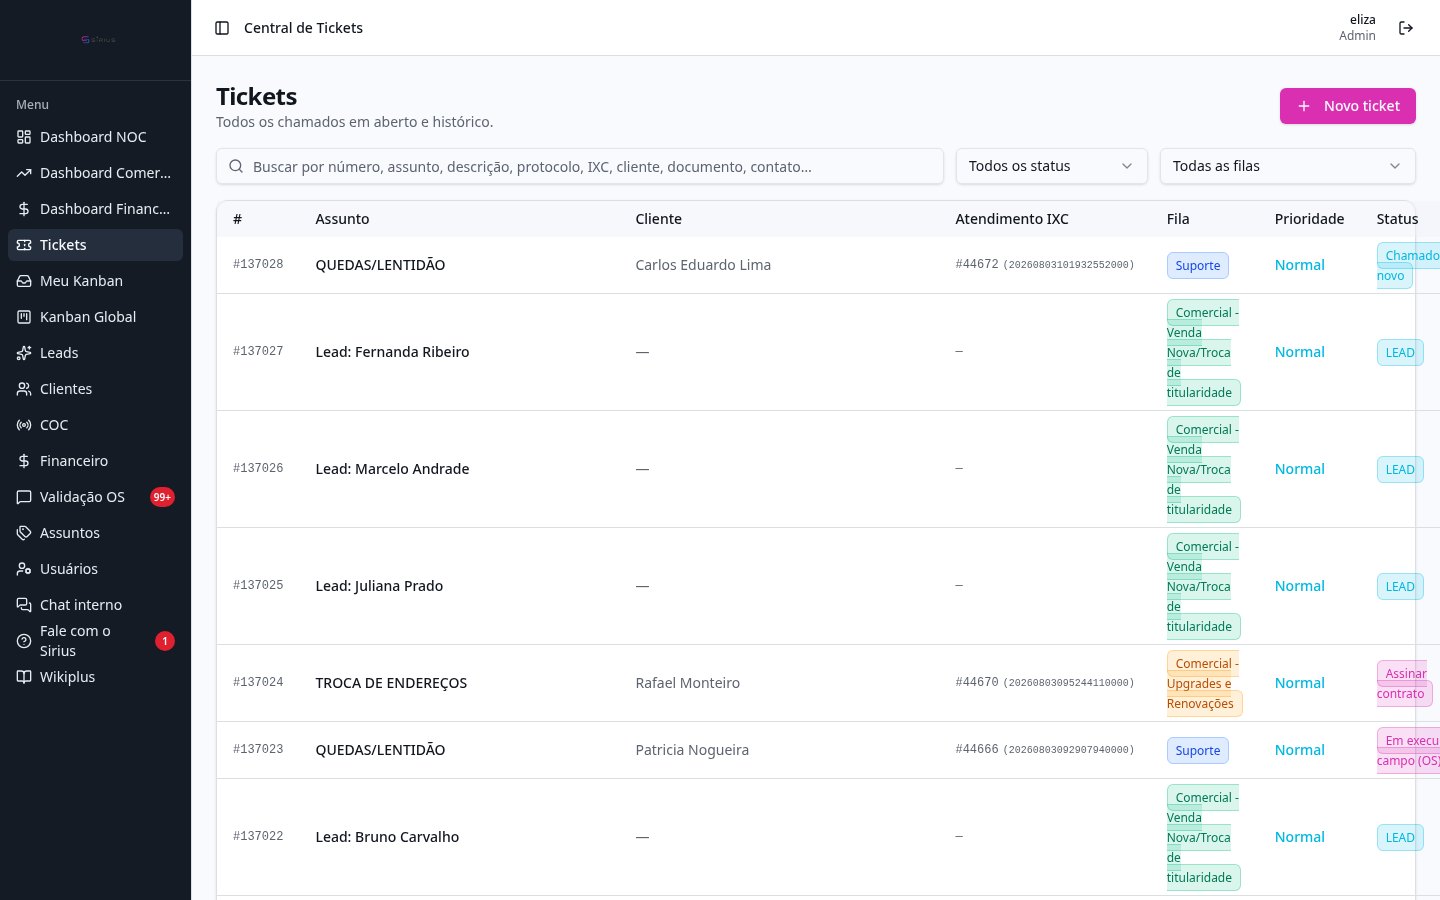Screen dimensions: 1440x900
Task: Click client Rafael Monteiro
Action: click(x=687, y=683)
